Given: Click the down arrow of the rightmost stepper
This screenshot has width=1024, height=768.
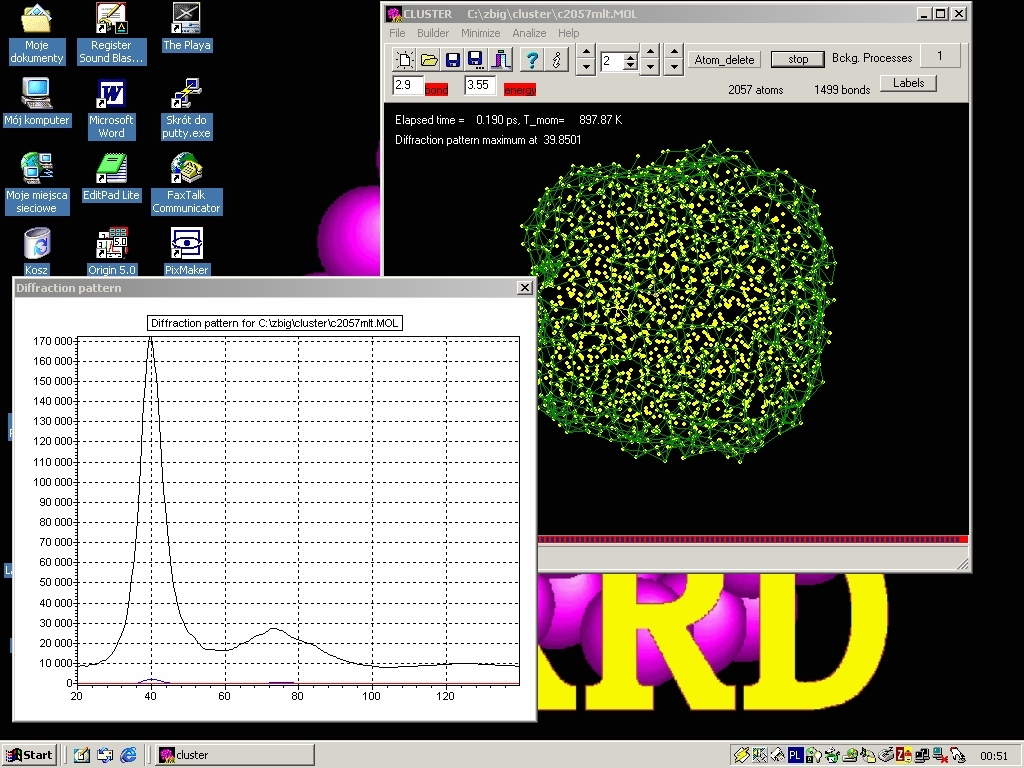Looking at the screenshot, I should tap(674, 67).
